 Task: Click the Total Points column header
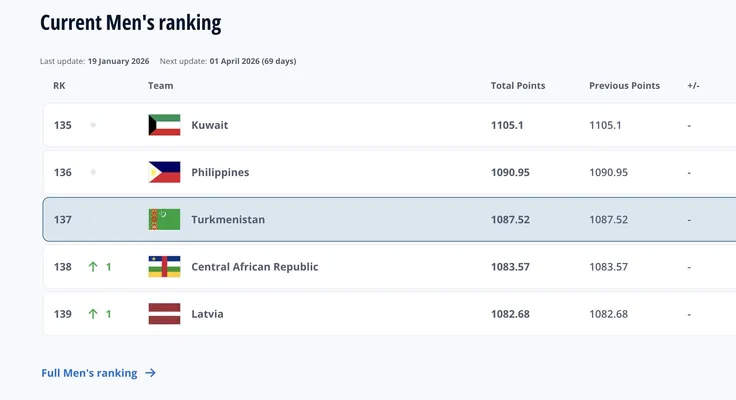(518, 86)
